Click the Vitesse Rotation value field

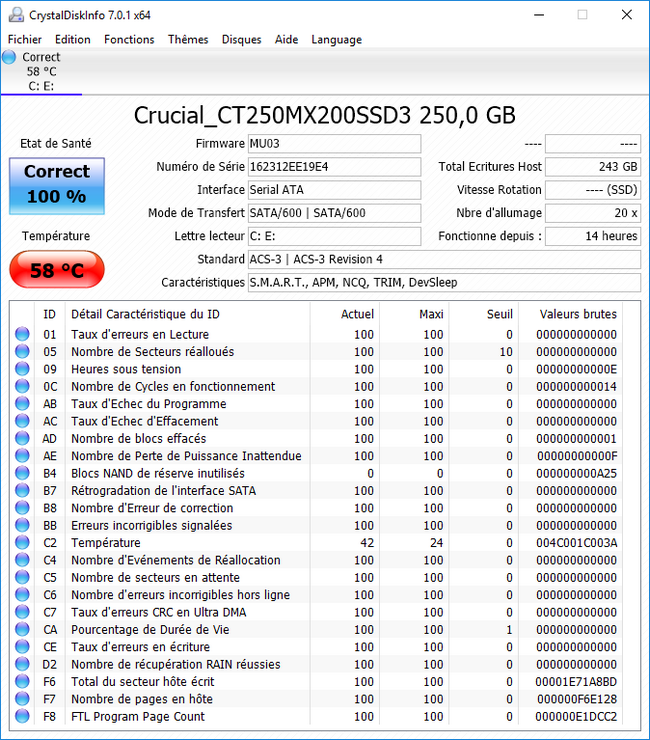point(593,190)
